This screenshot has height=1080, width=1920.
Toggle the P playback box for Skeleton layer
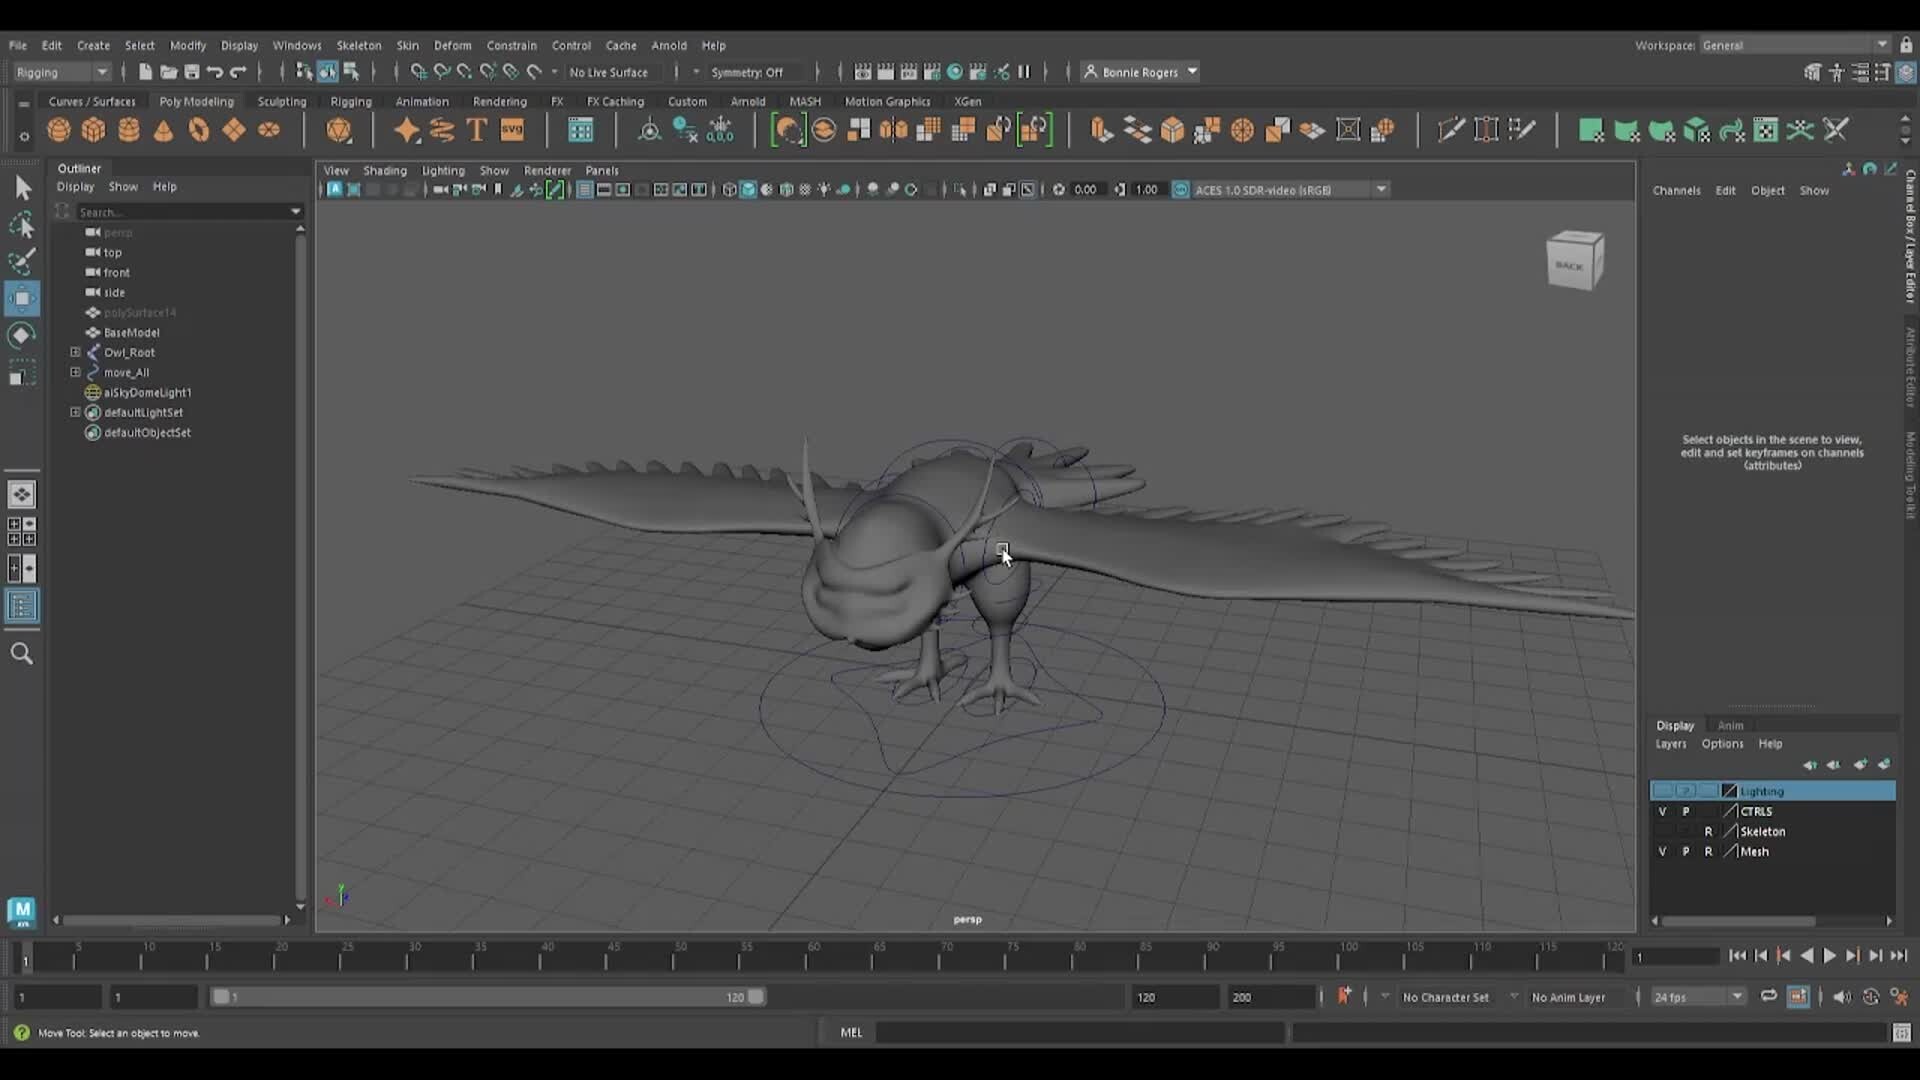click(x=1686, y=831)
